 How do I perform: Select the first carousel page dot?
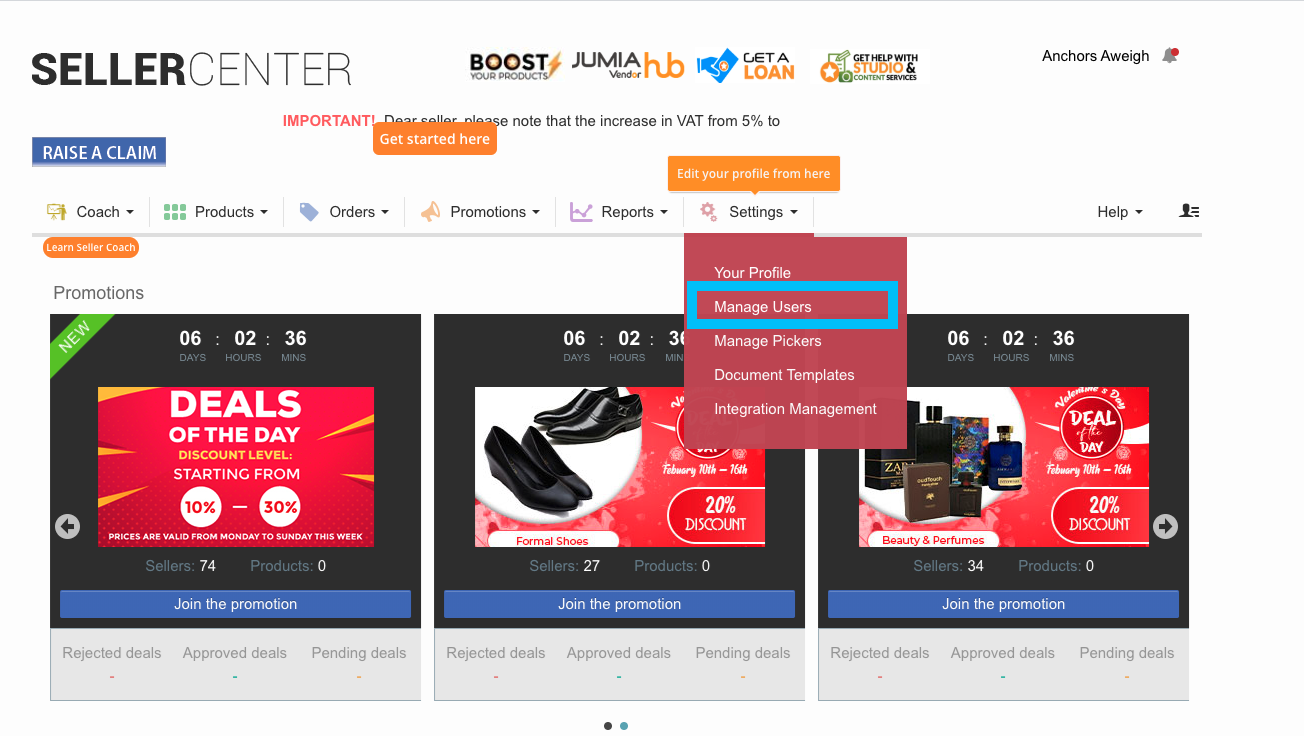pos(608,726)
